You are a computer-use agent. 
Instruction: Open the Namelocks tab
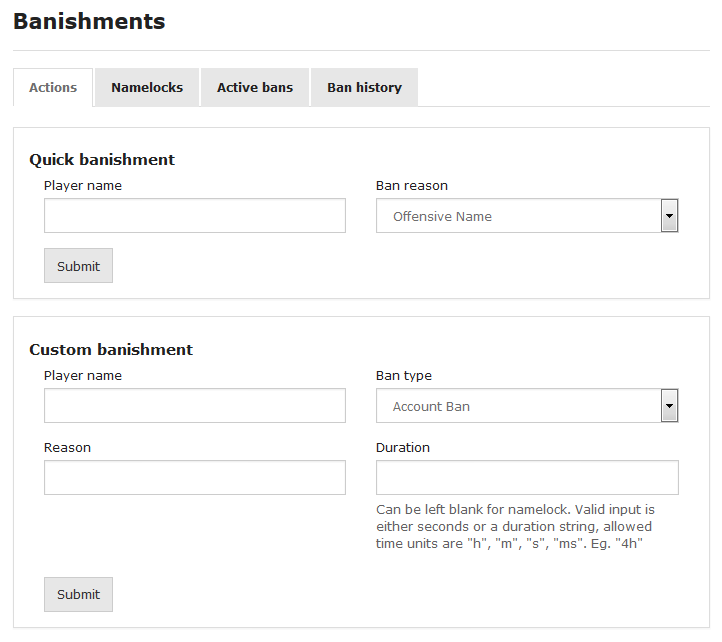[x=147, y=88]
